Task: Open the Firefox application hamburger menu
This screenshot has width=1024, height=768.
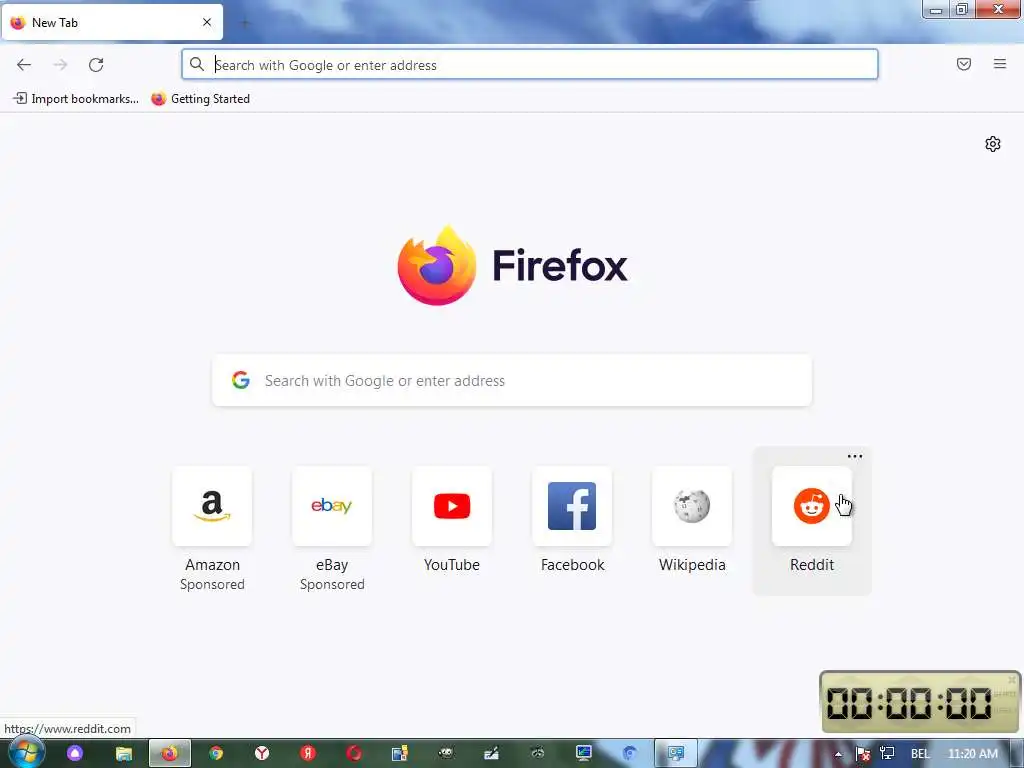Action: click(x=1000, y=64)
